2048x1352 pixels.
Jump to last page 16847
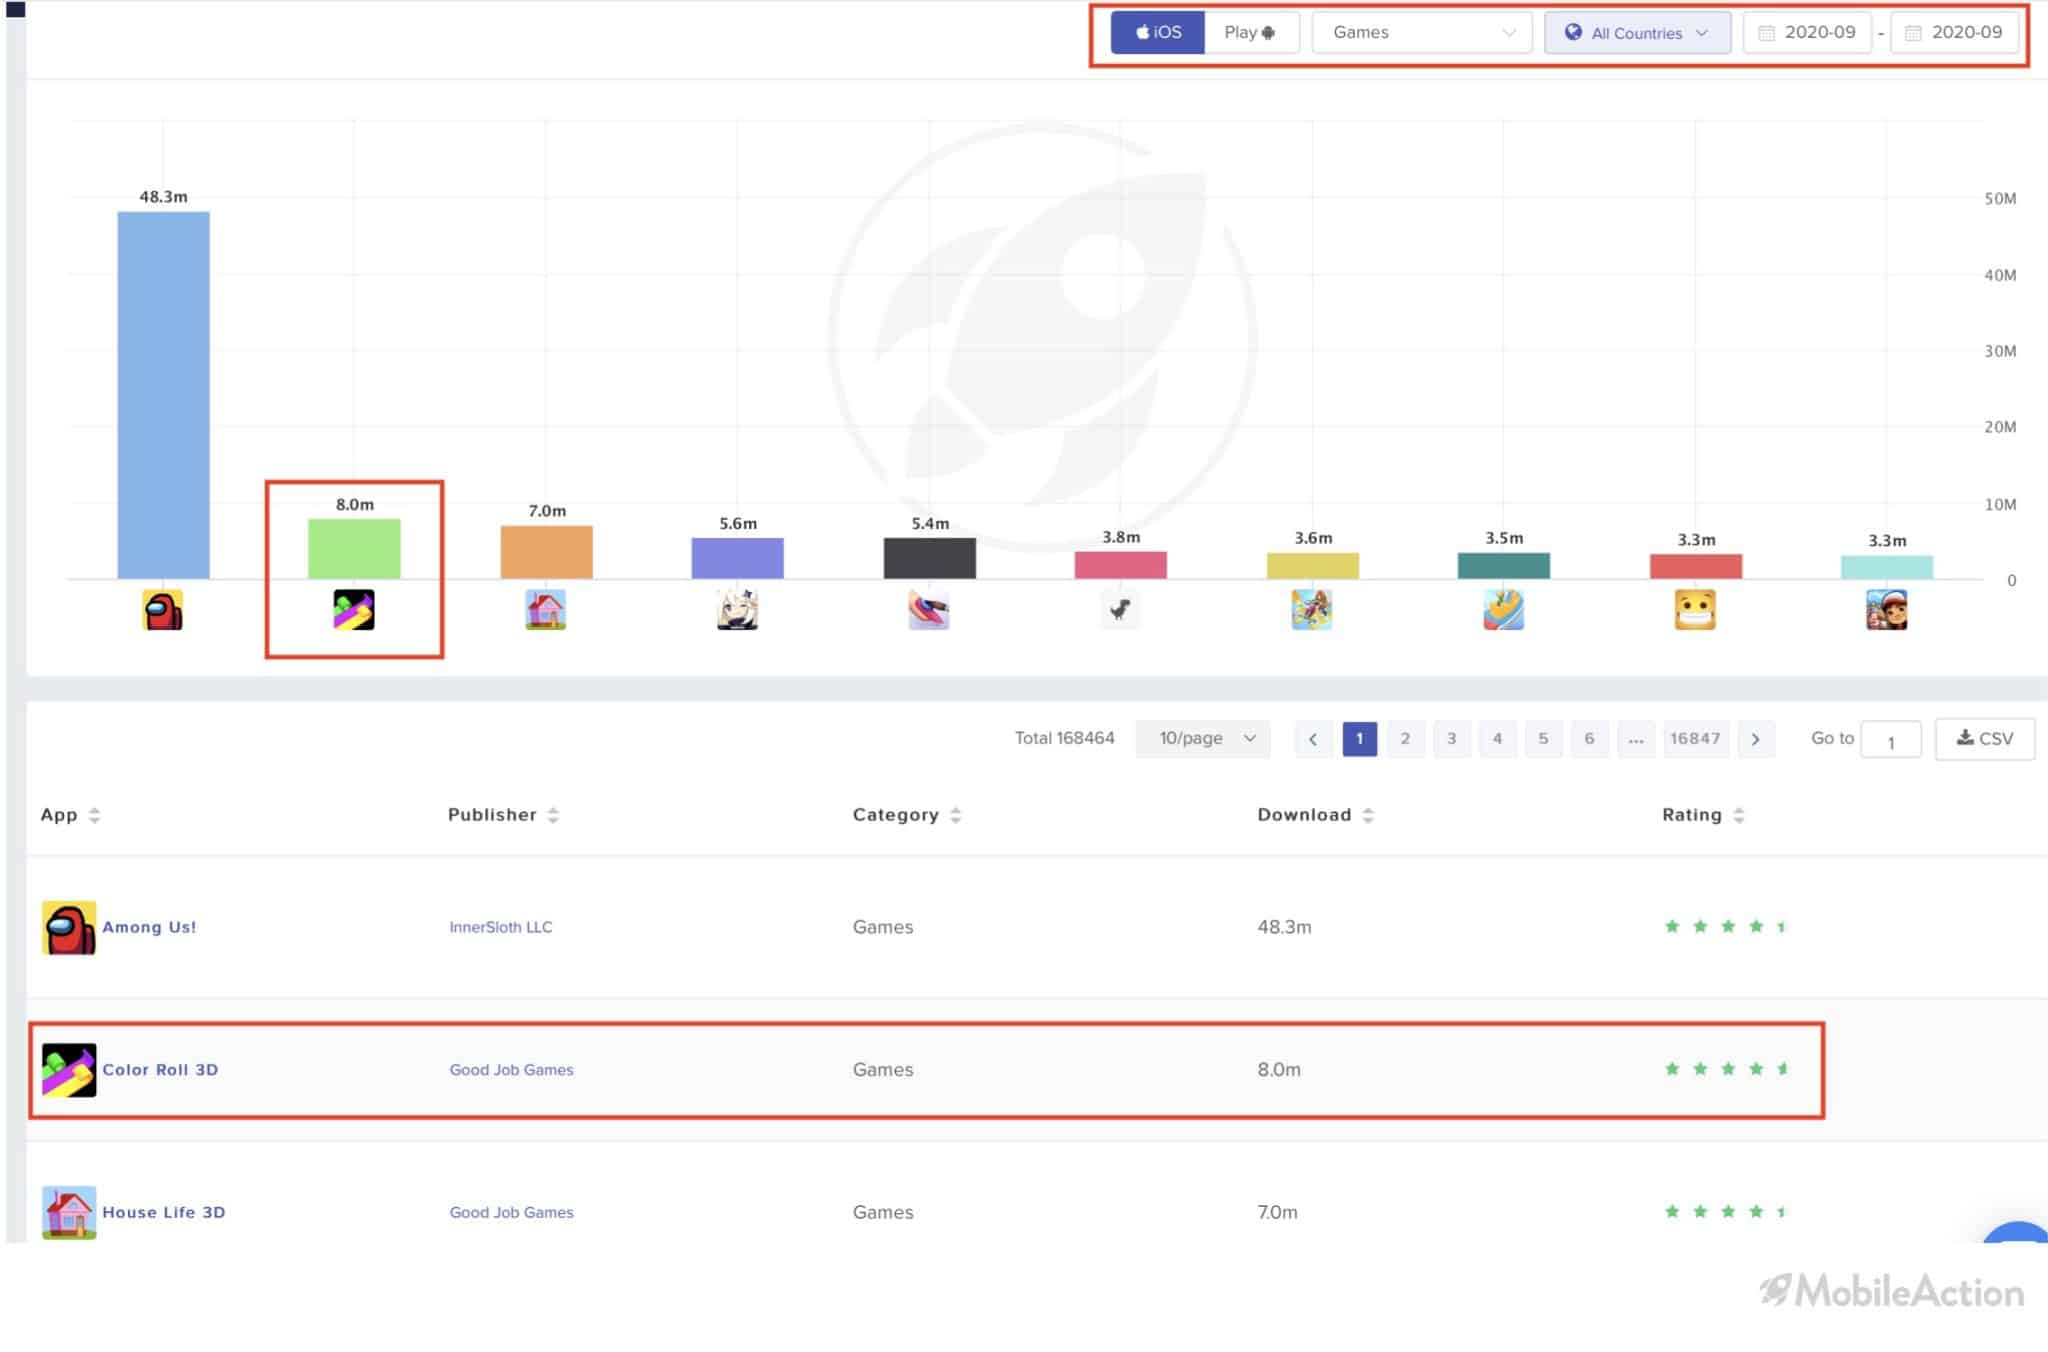pyautogui.click(x=1695, y=739)
